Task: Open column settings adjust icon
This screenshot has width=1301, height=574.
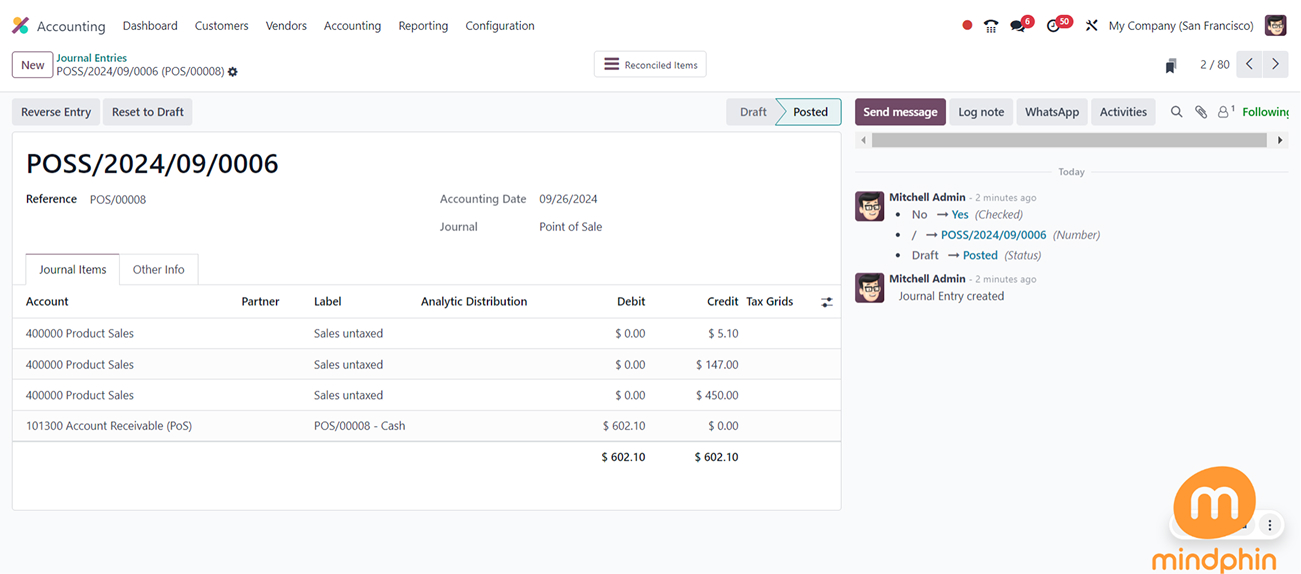Action: (x=827, y=302)
